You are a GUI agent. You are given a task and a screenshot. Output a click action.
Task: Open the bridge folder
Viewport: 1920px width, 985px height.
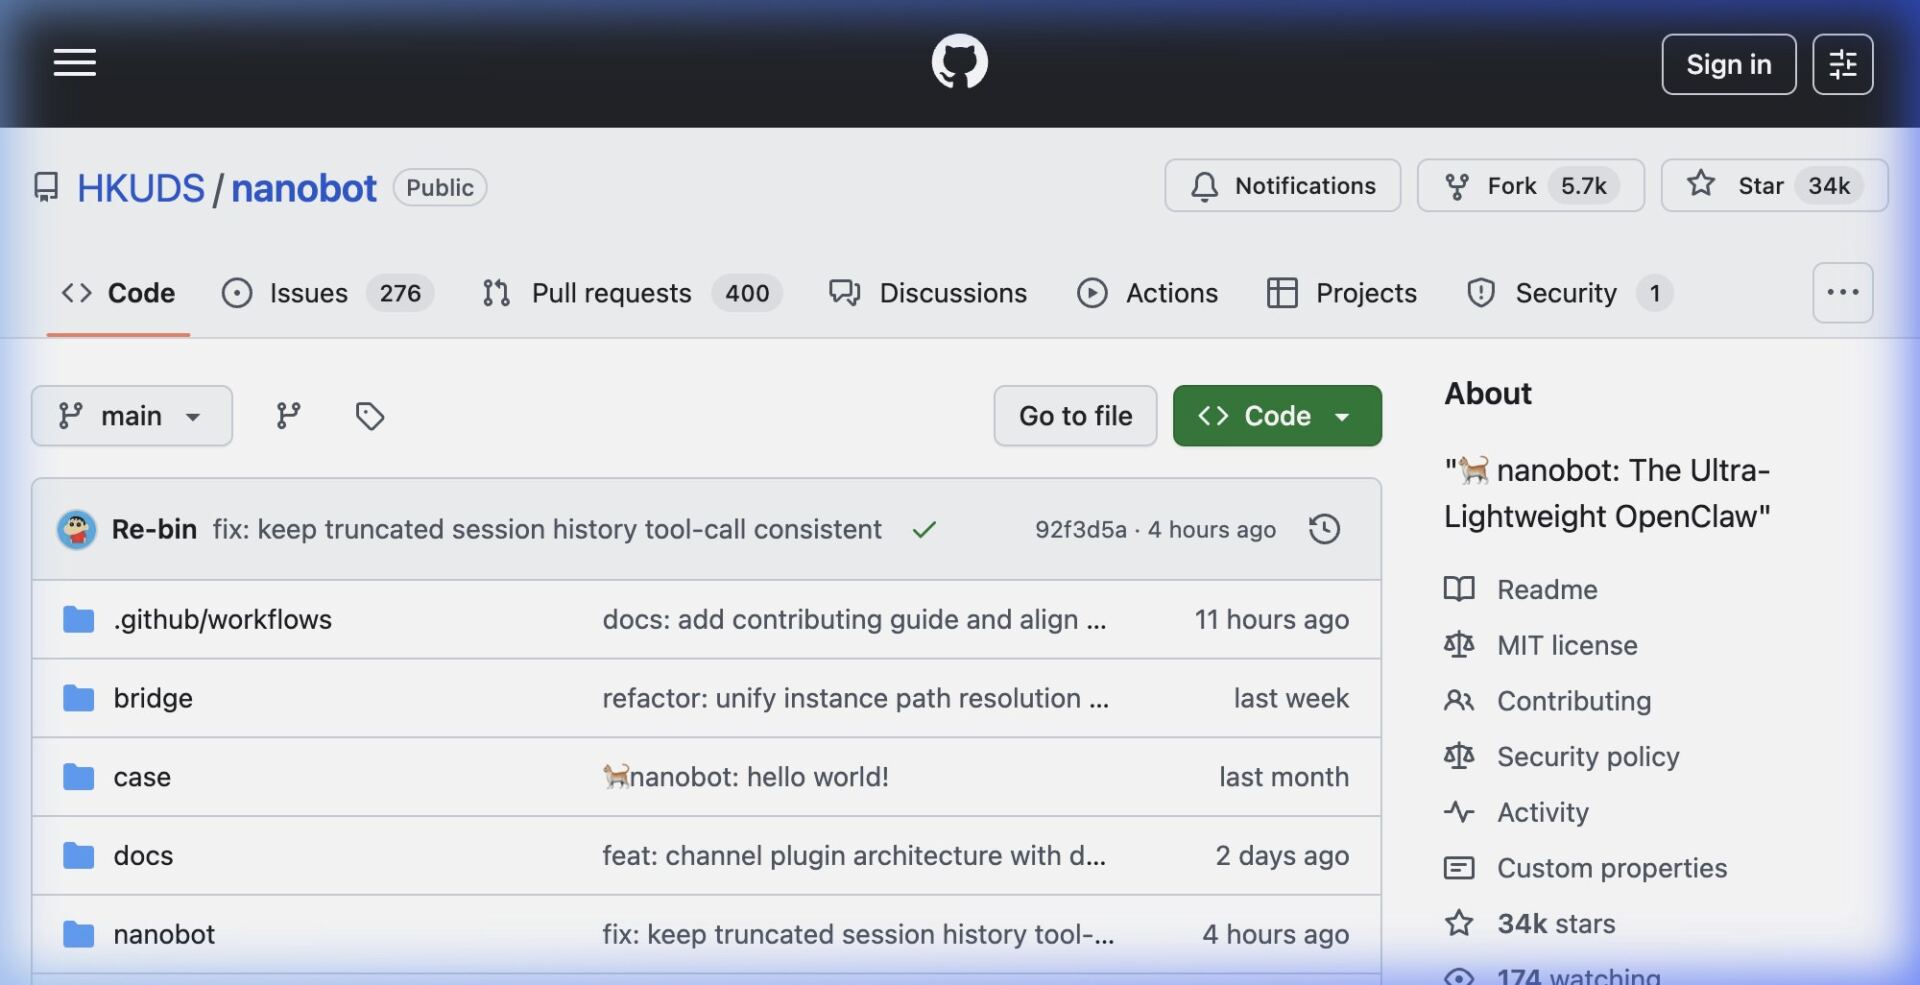tap(153, 698)
